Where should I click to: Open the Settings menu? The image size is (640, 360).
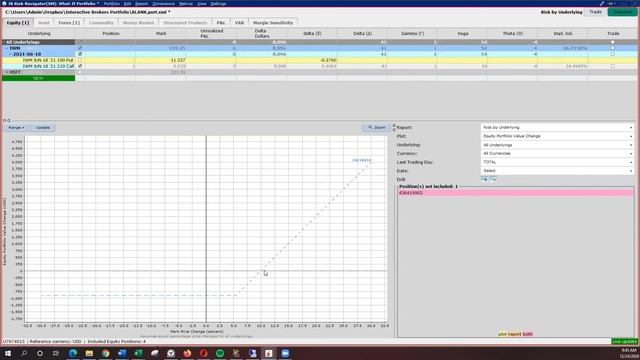point(218,3)
